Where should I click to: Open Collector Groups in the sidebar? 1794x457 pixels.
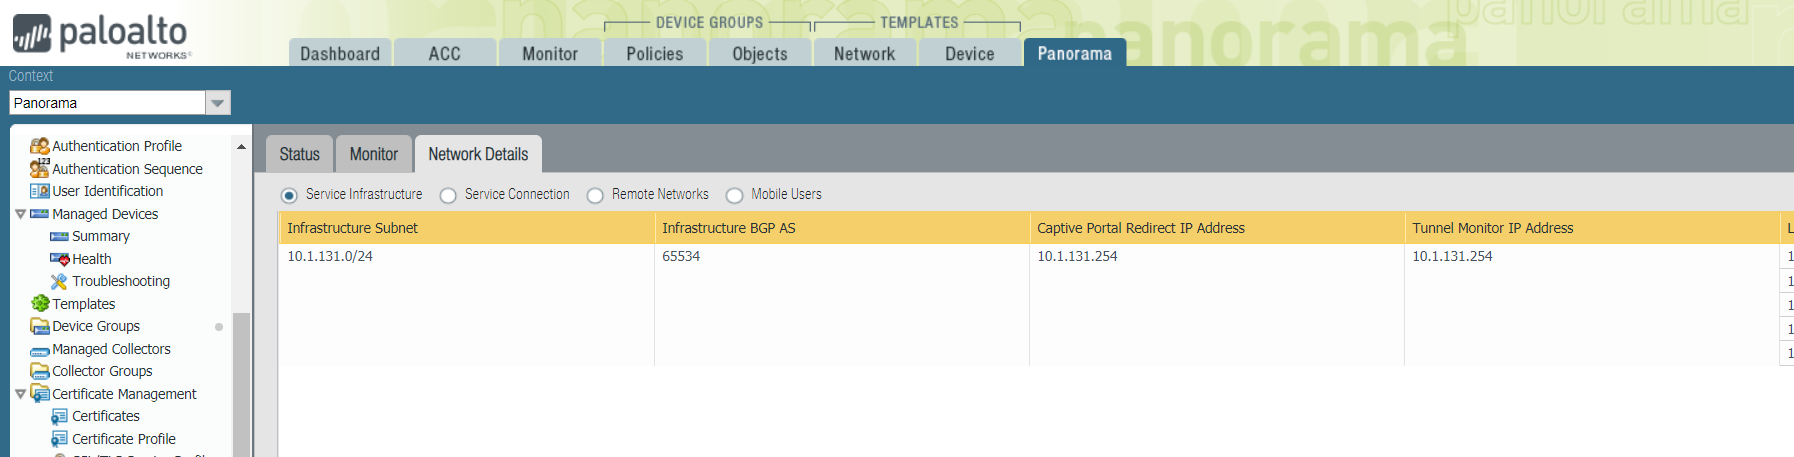coord(102,371)
